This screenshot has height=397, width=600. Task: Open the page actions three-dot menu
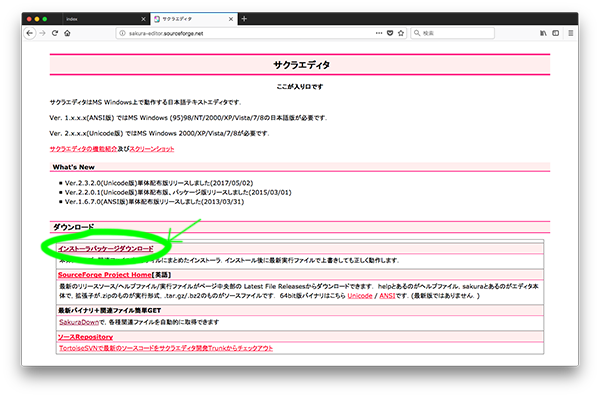pyautogui.click(x=379, y=33)
